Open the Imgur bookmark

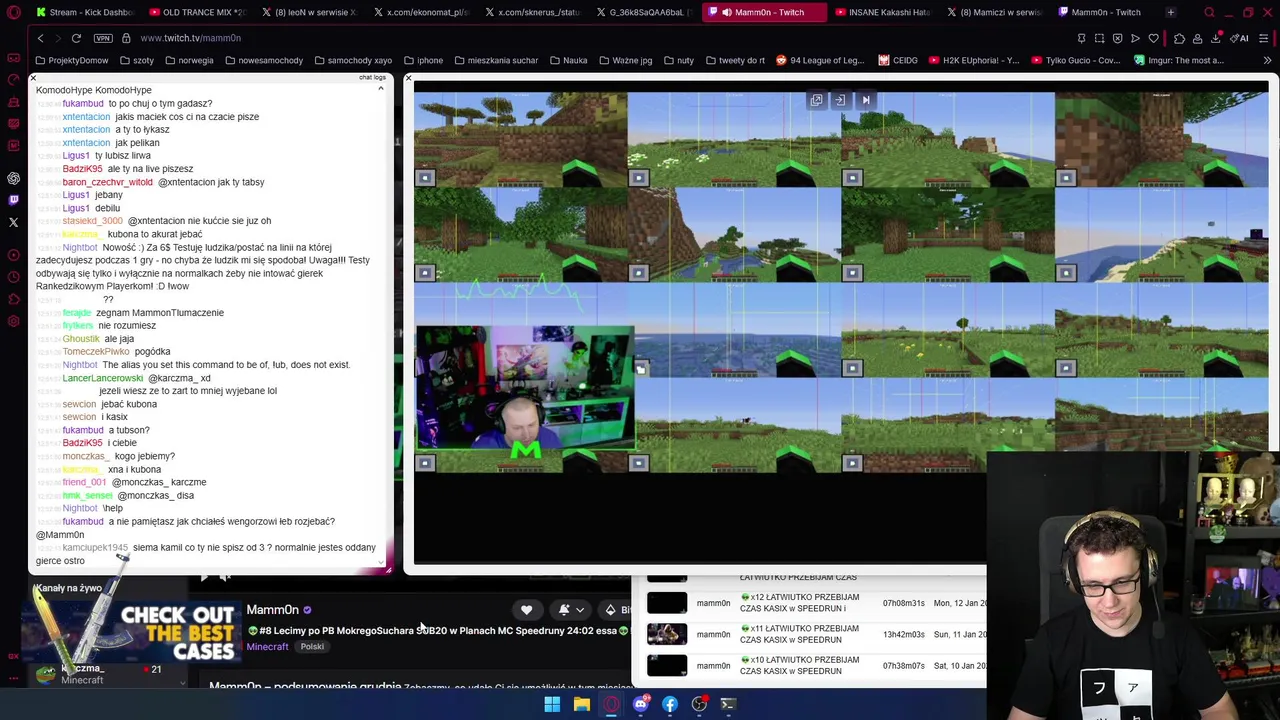coord(1178,60)
